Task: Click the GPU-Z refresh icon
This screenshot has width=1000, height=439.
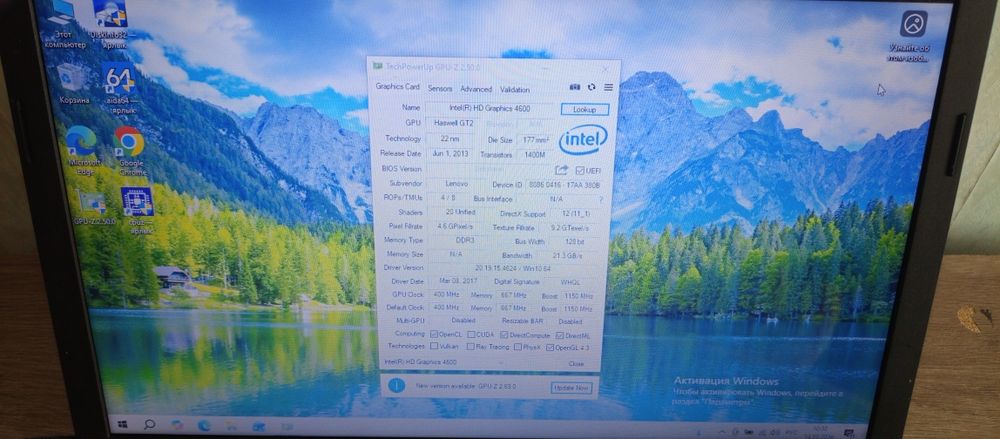Action: pos(591,87)
